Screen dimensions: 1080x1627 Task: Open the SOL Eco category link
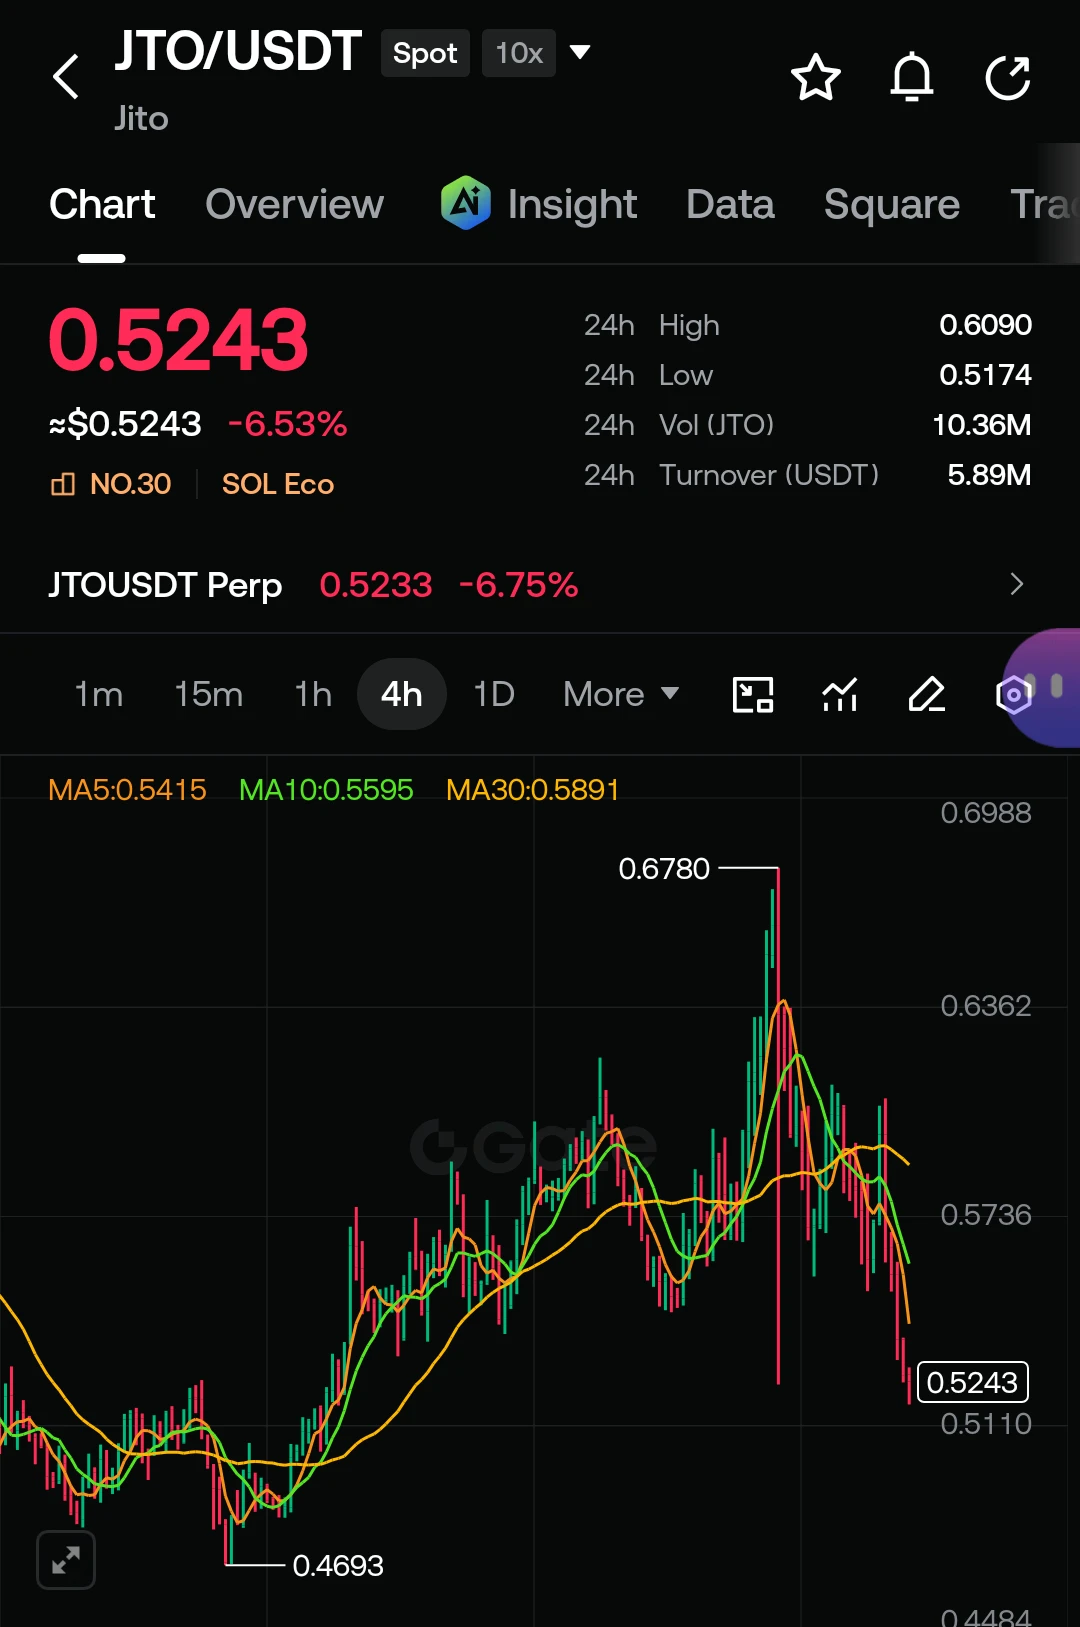tap(278, 484)
